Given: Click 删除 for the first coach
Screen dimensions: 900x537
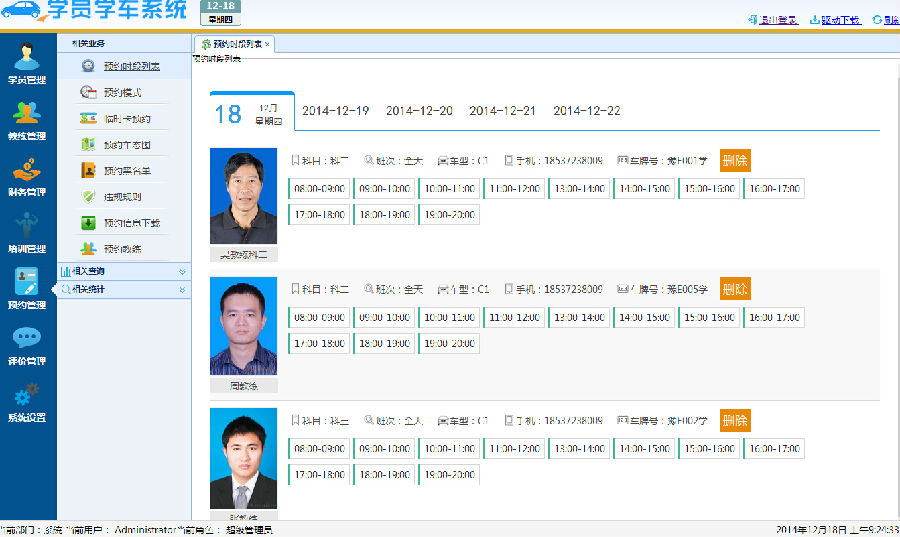Looking at the screenshot, I should pyautogui.click(x=734, y=160).
